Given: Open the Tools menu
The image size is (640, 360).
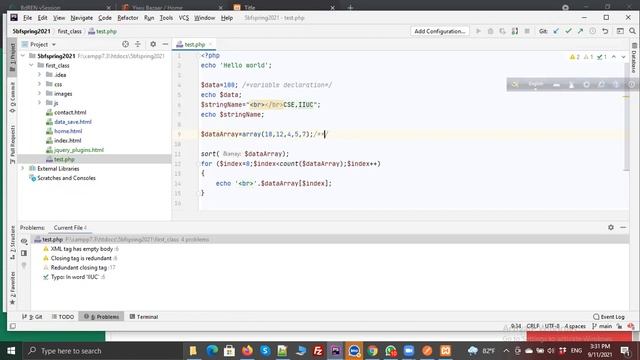Looking at the screenshot, I should 166,18.
